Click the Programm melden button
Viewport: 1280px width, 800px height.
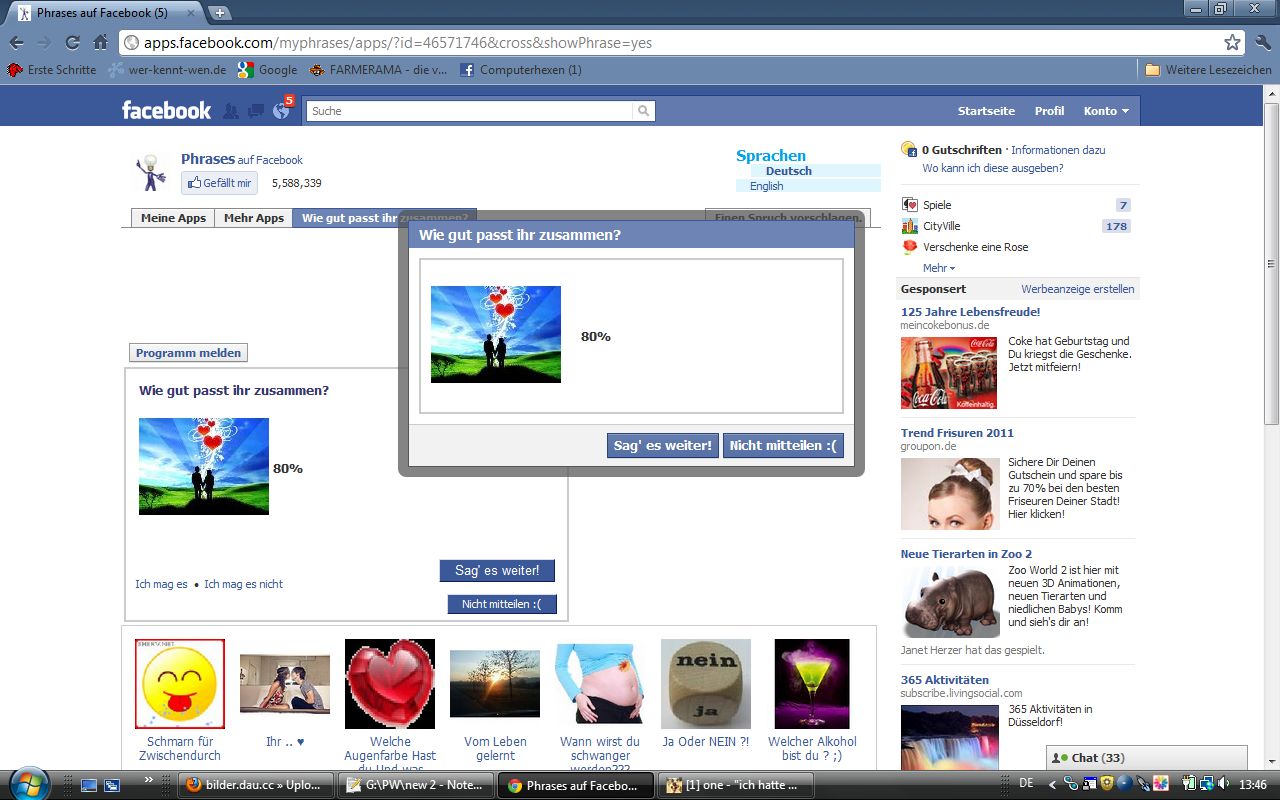[x=188, y=353]
